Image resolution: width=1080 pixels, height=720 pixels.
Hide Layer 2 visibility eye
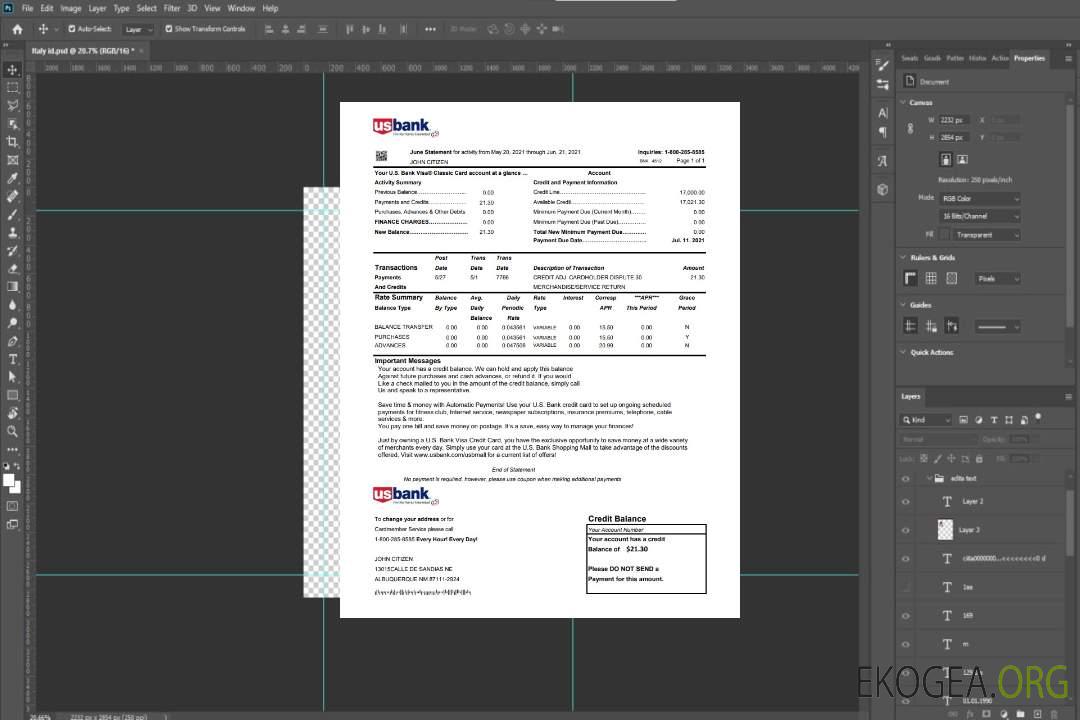(906, 502)
